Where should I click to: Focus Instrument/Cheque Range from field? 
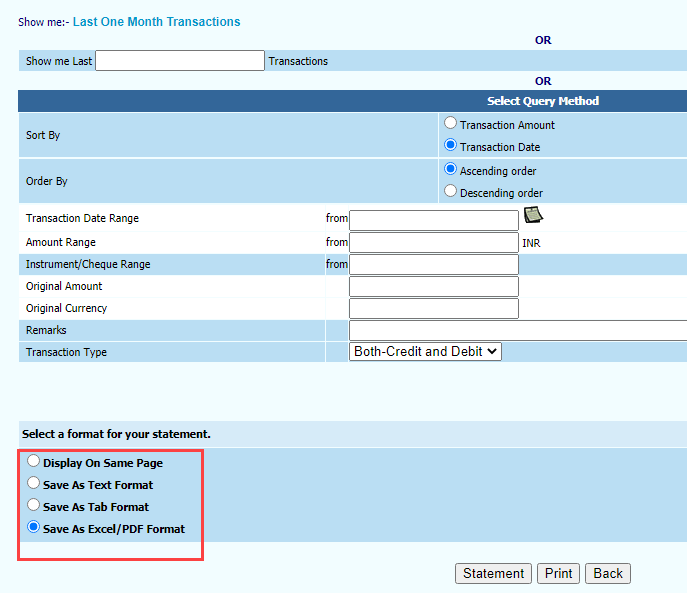[x=434, y=264]
